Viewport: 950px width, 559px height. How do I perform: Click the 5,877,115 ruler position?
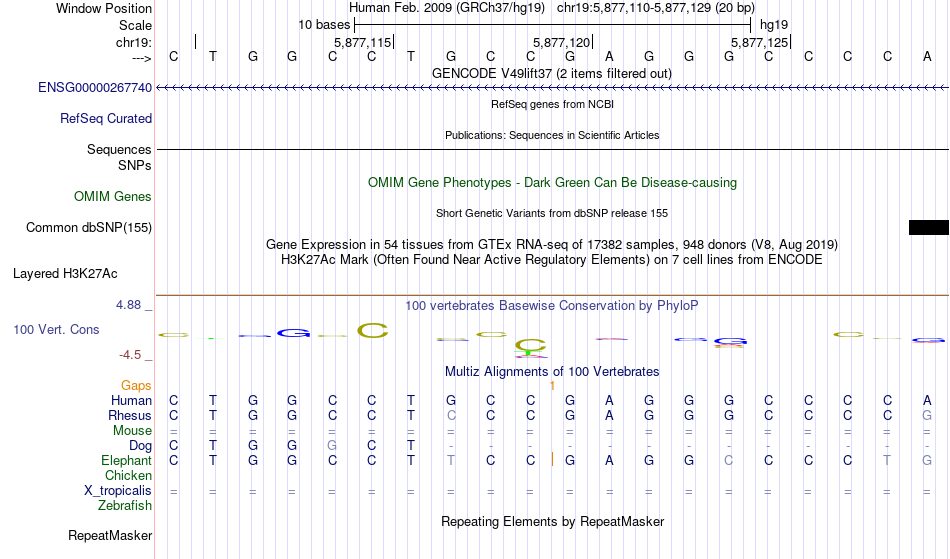pyautogui.click(x=363, y=42)
